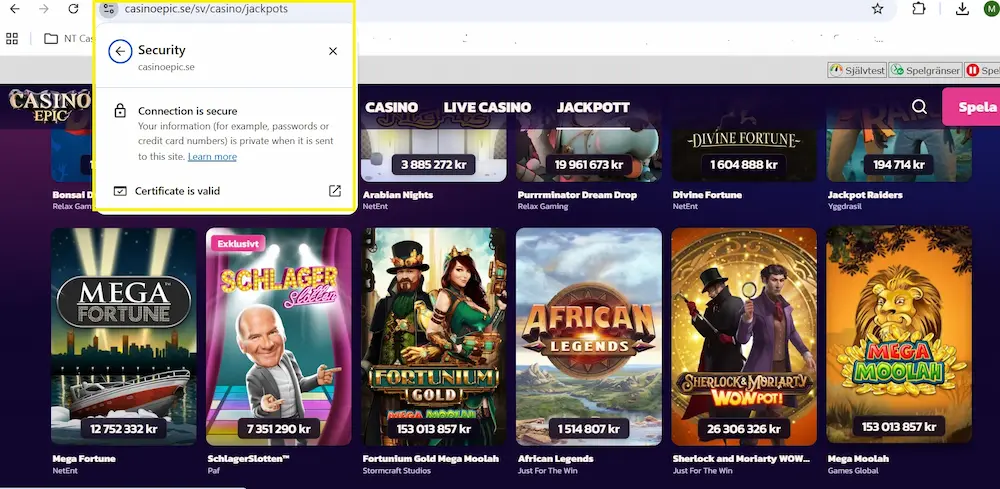Viewport: 1000px width, 489px height.
Task: Click the Paf provider text
Action: click(x=213, y=471)
